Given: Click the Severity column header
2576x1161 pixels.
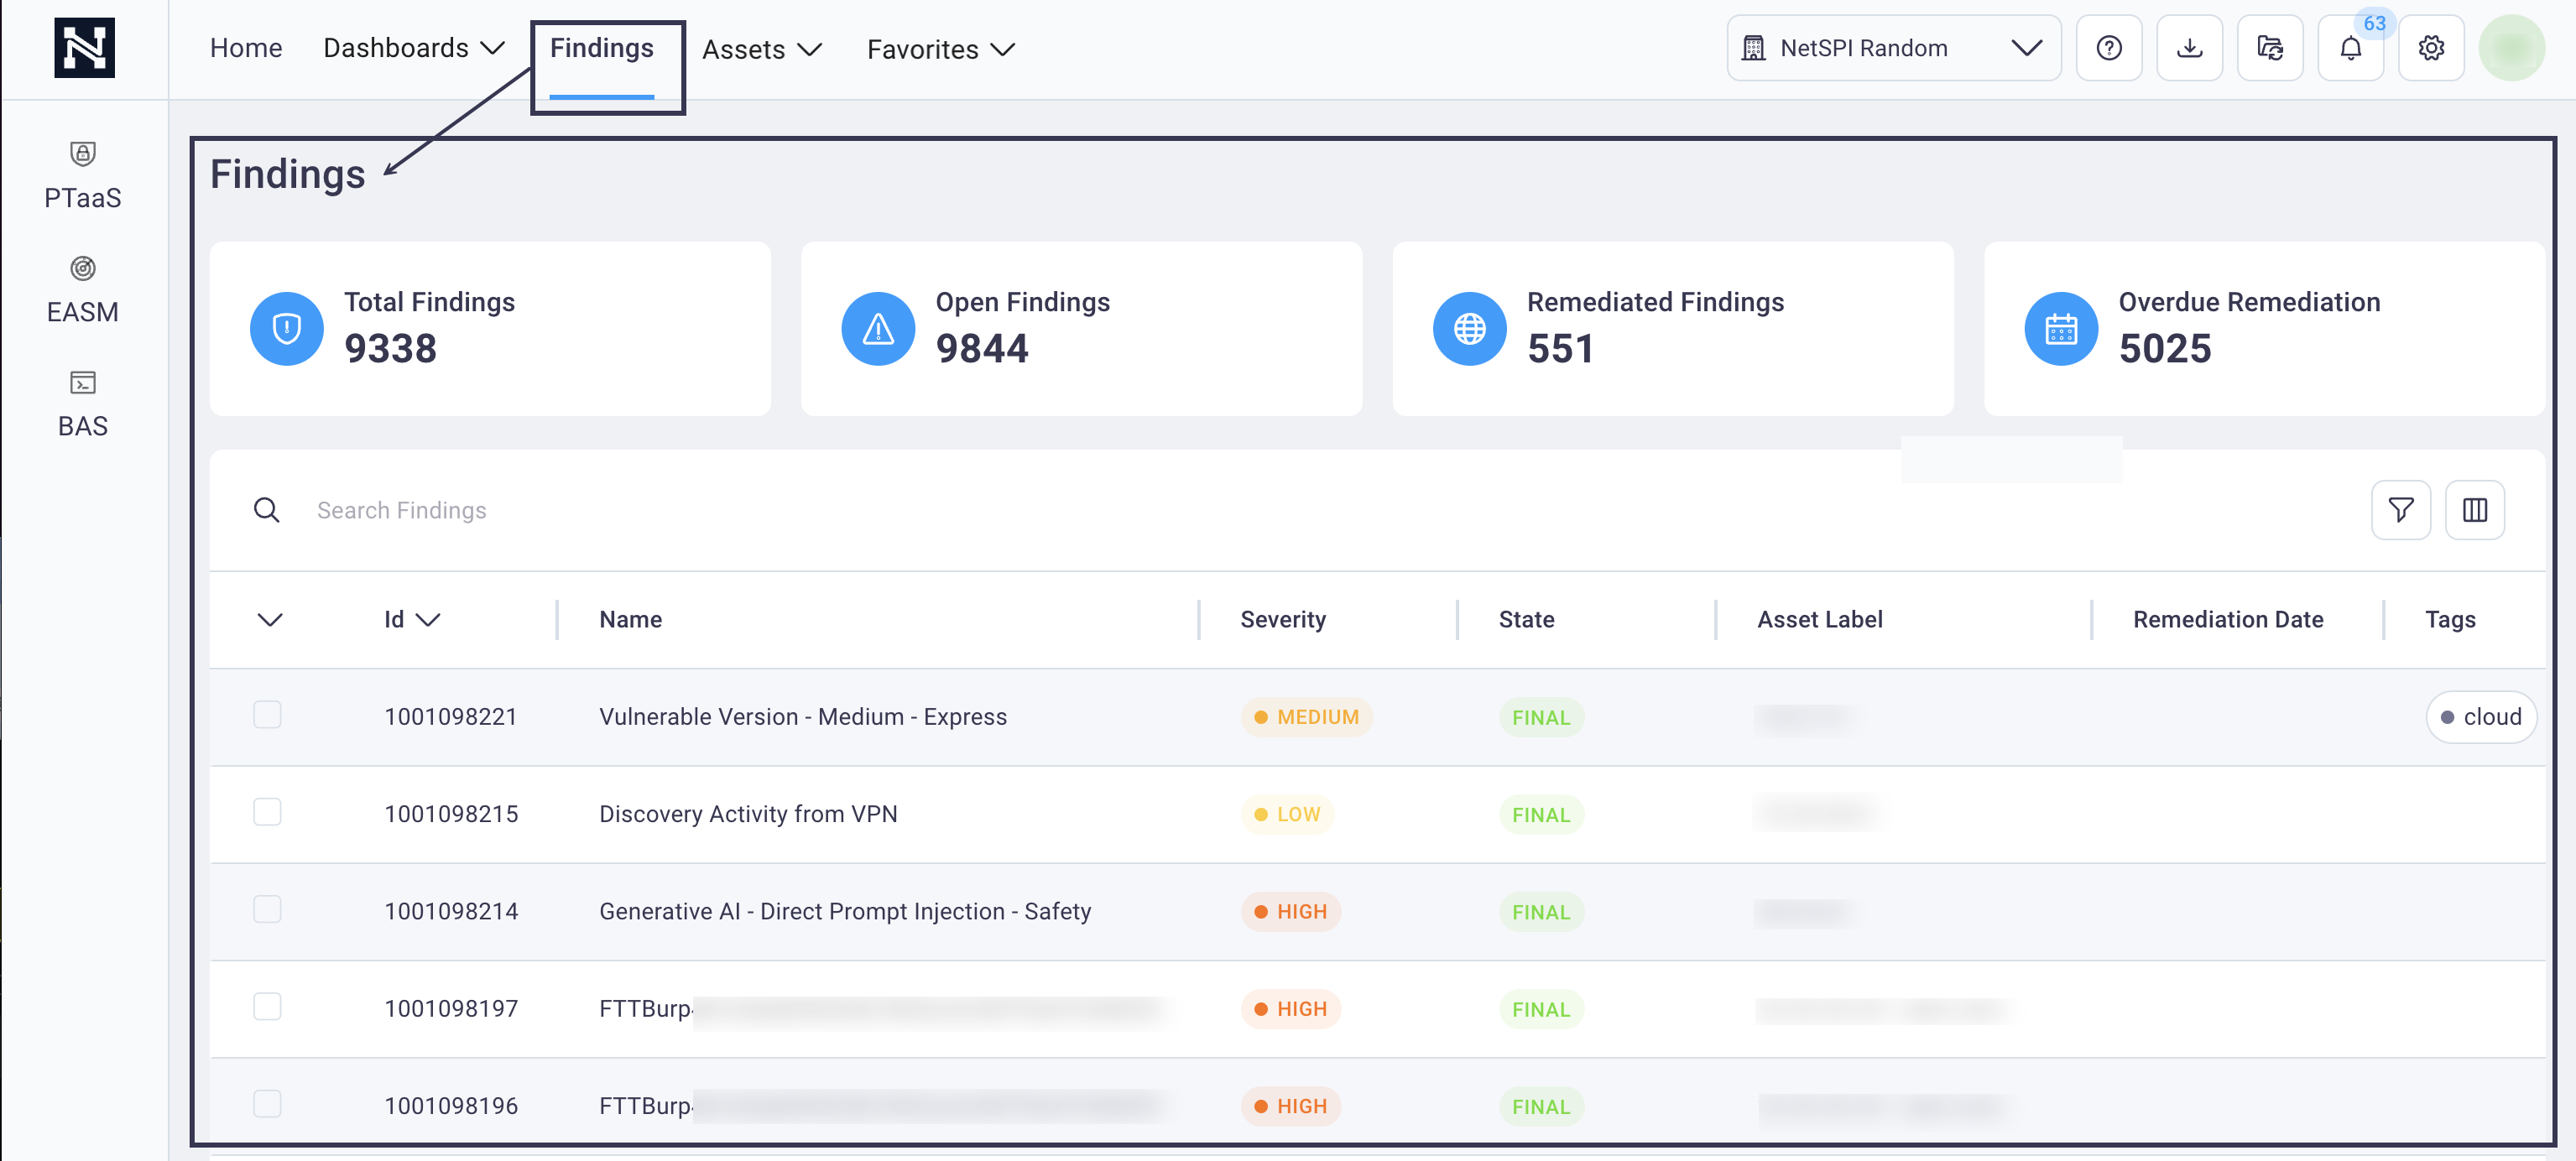Looking at the screenshot, I should pyautogui.click(x=1283, y=620).
